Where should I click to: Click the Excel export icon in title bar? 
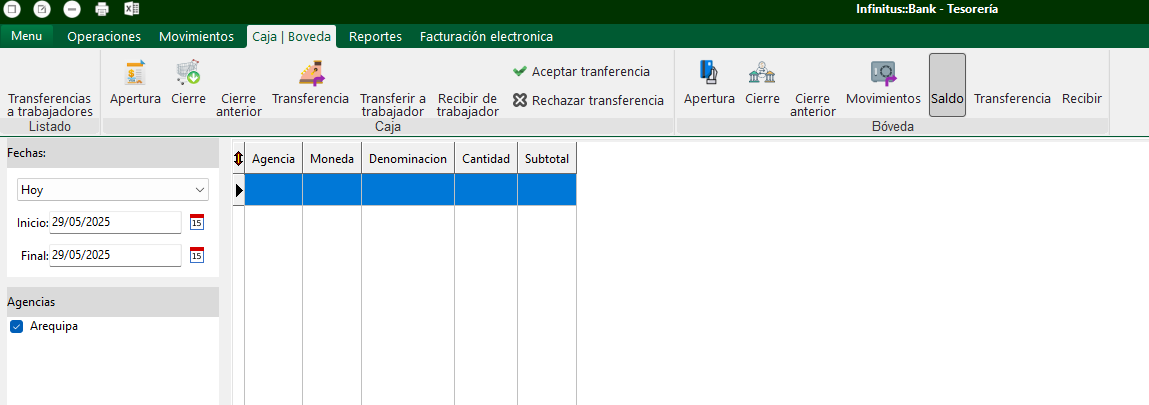(131, 9)
